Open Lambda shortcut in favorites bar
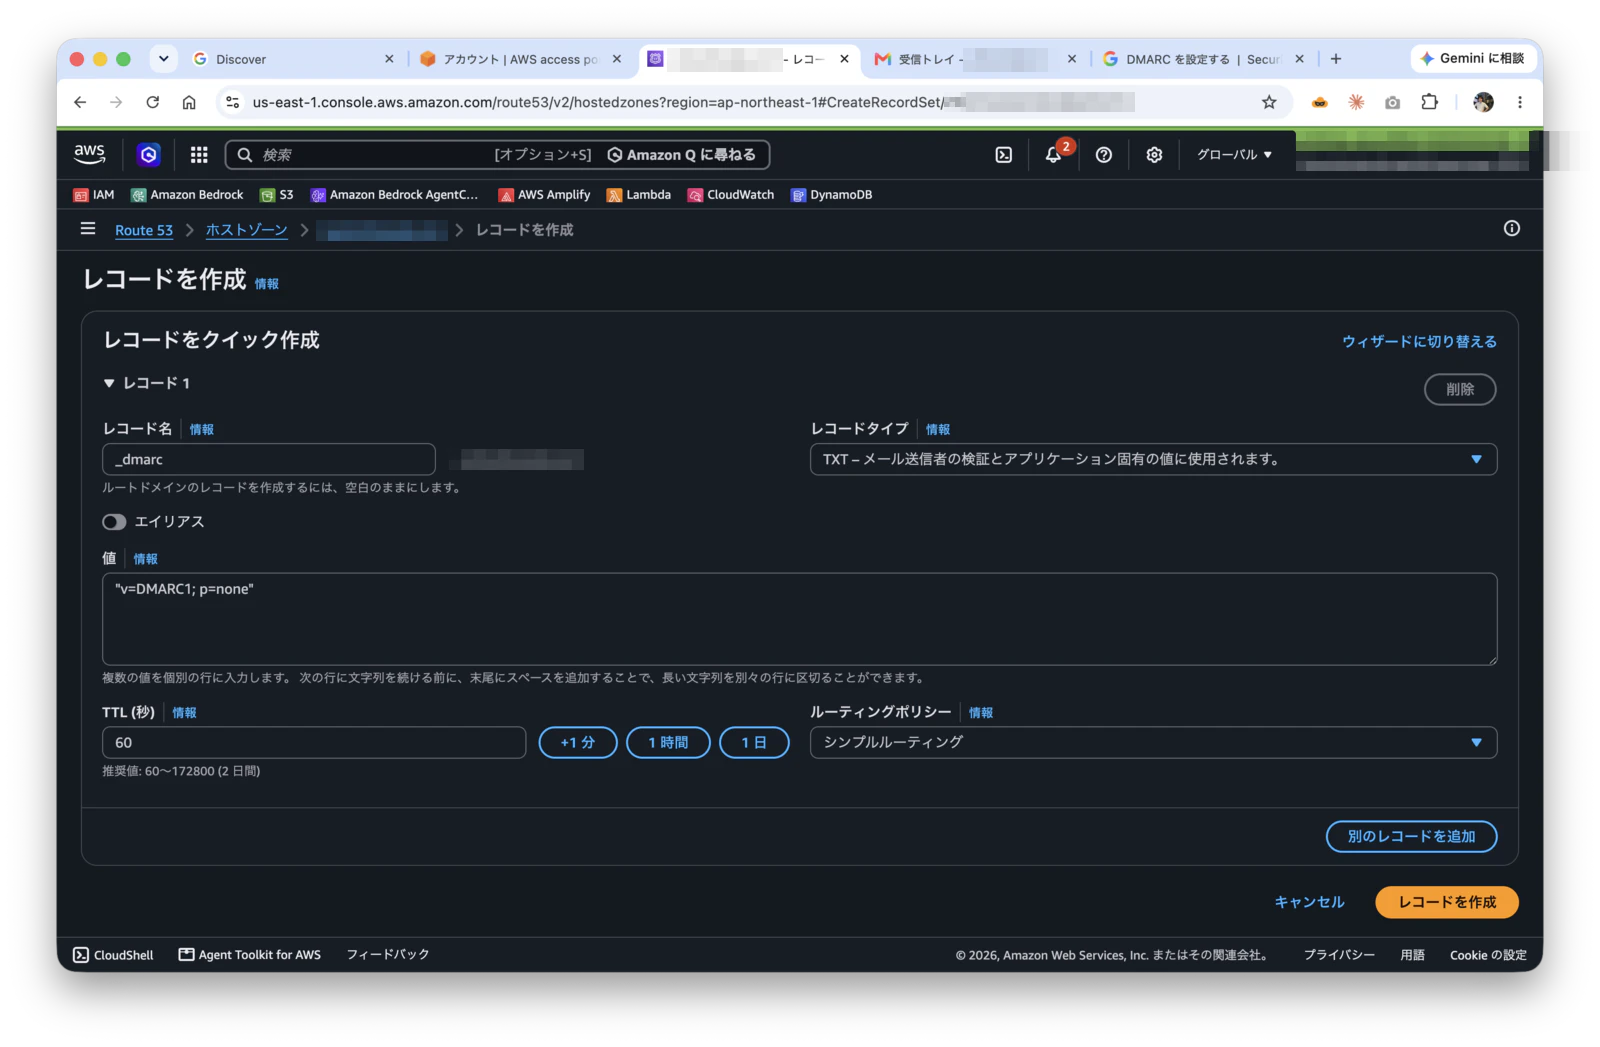Image resolution: width=1600 pixels, height=1047 pixels. tap(639, 195)
